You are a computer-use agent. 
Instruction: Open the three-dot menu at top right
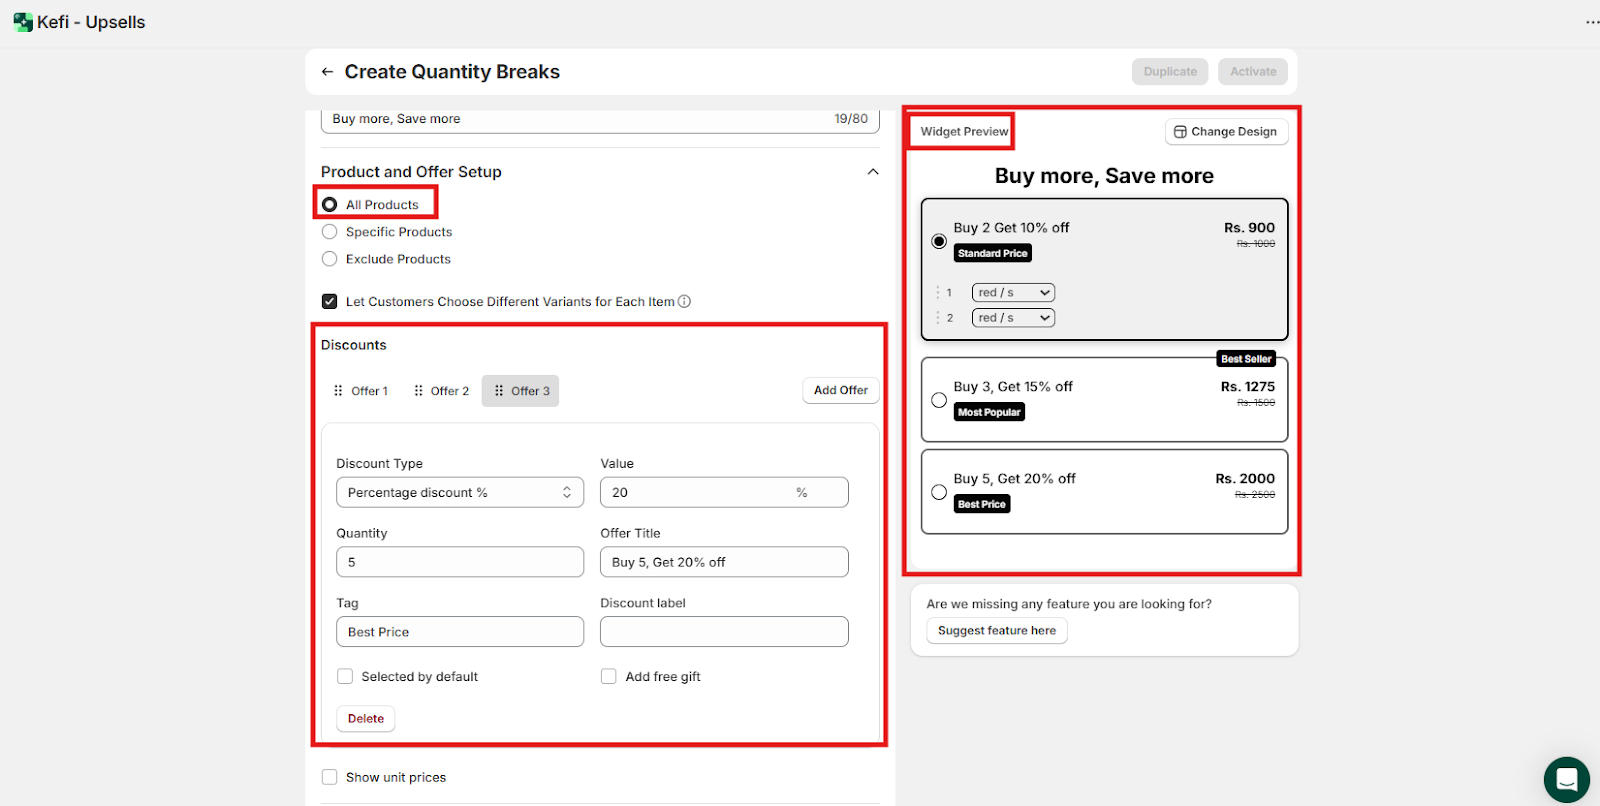[x=1591, y=22]
